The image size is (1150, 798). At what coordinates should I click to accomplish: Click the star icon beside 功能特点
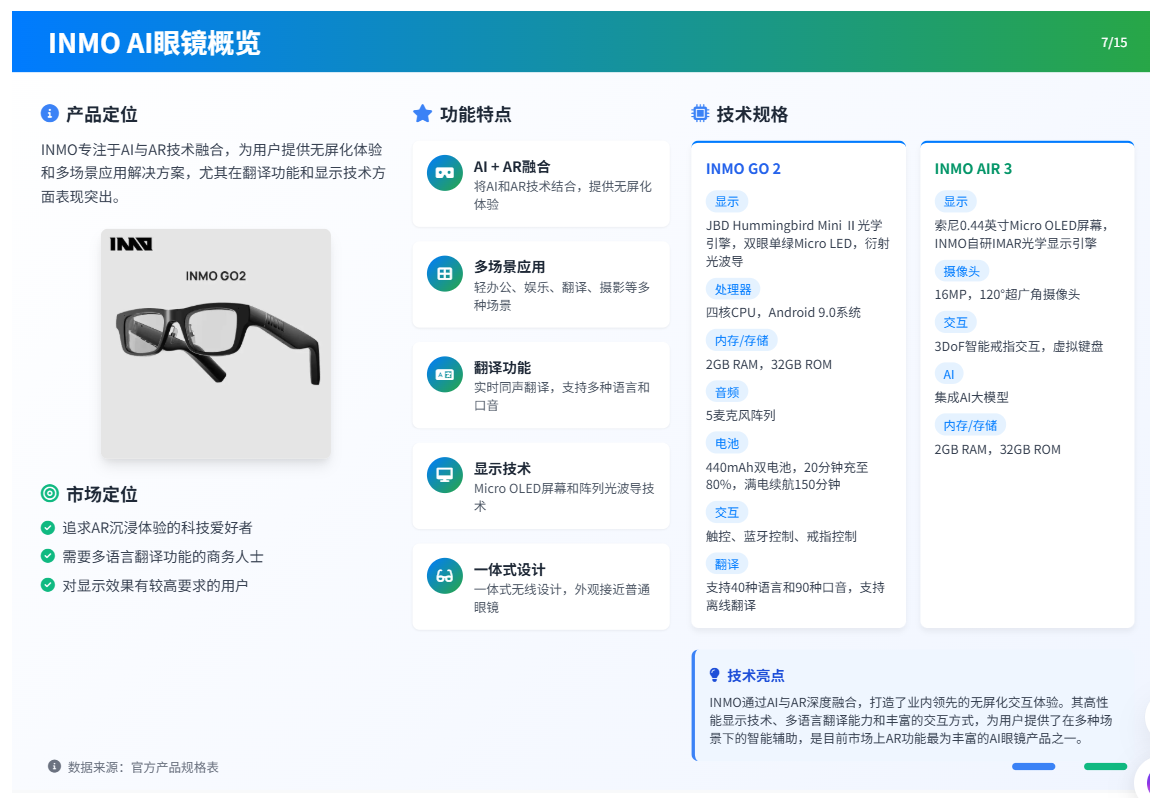pyautogui.click(x=422, y=114)
